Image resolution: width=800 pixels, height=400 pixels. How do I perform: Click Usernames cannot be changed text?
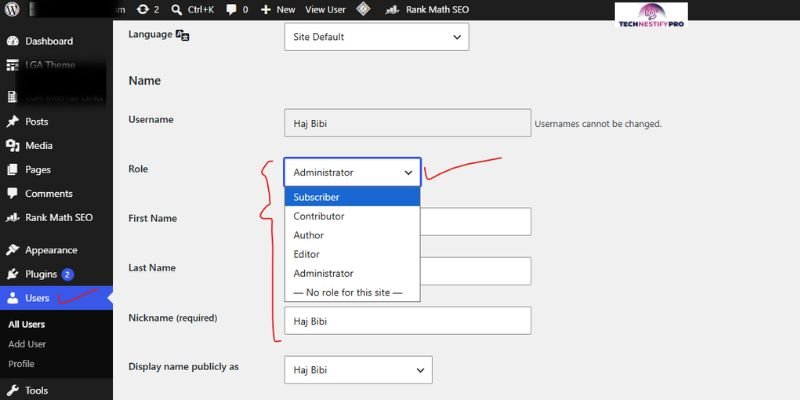[x=598, y=123]
